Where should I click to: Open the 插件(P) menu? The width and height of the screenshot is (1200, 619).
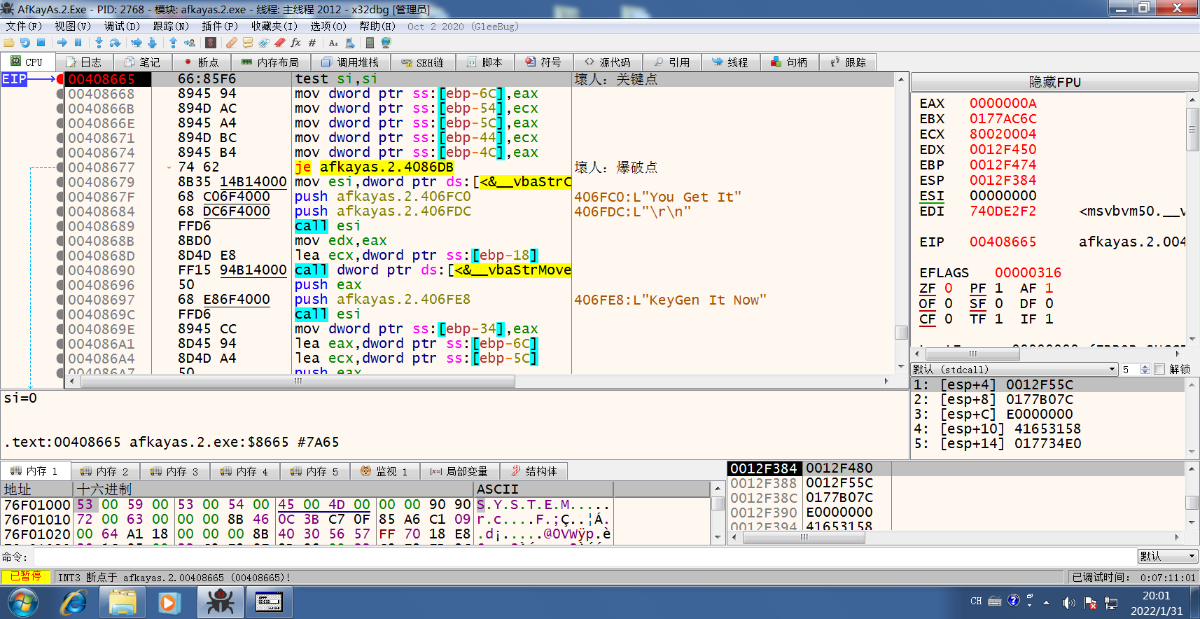[220, 26]
